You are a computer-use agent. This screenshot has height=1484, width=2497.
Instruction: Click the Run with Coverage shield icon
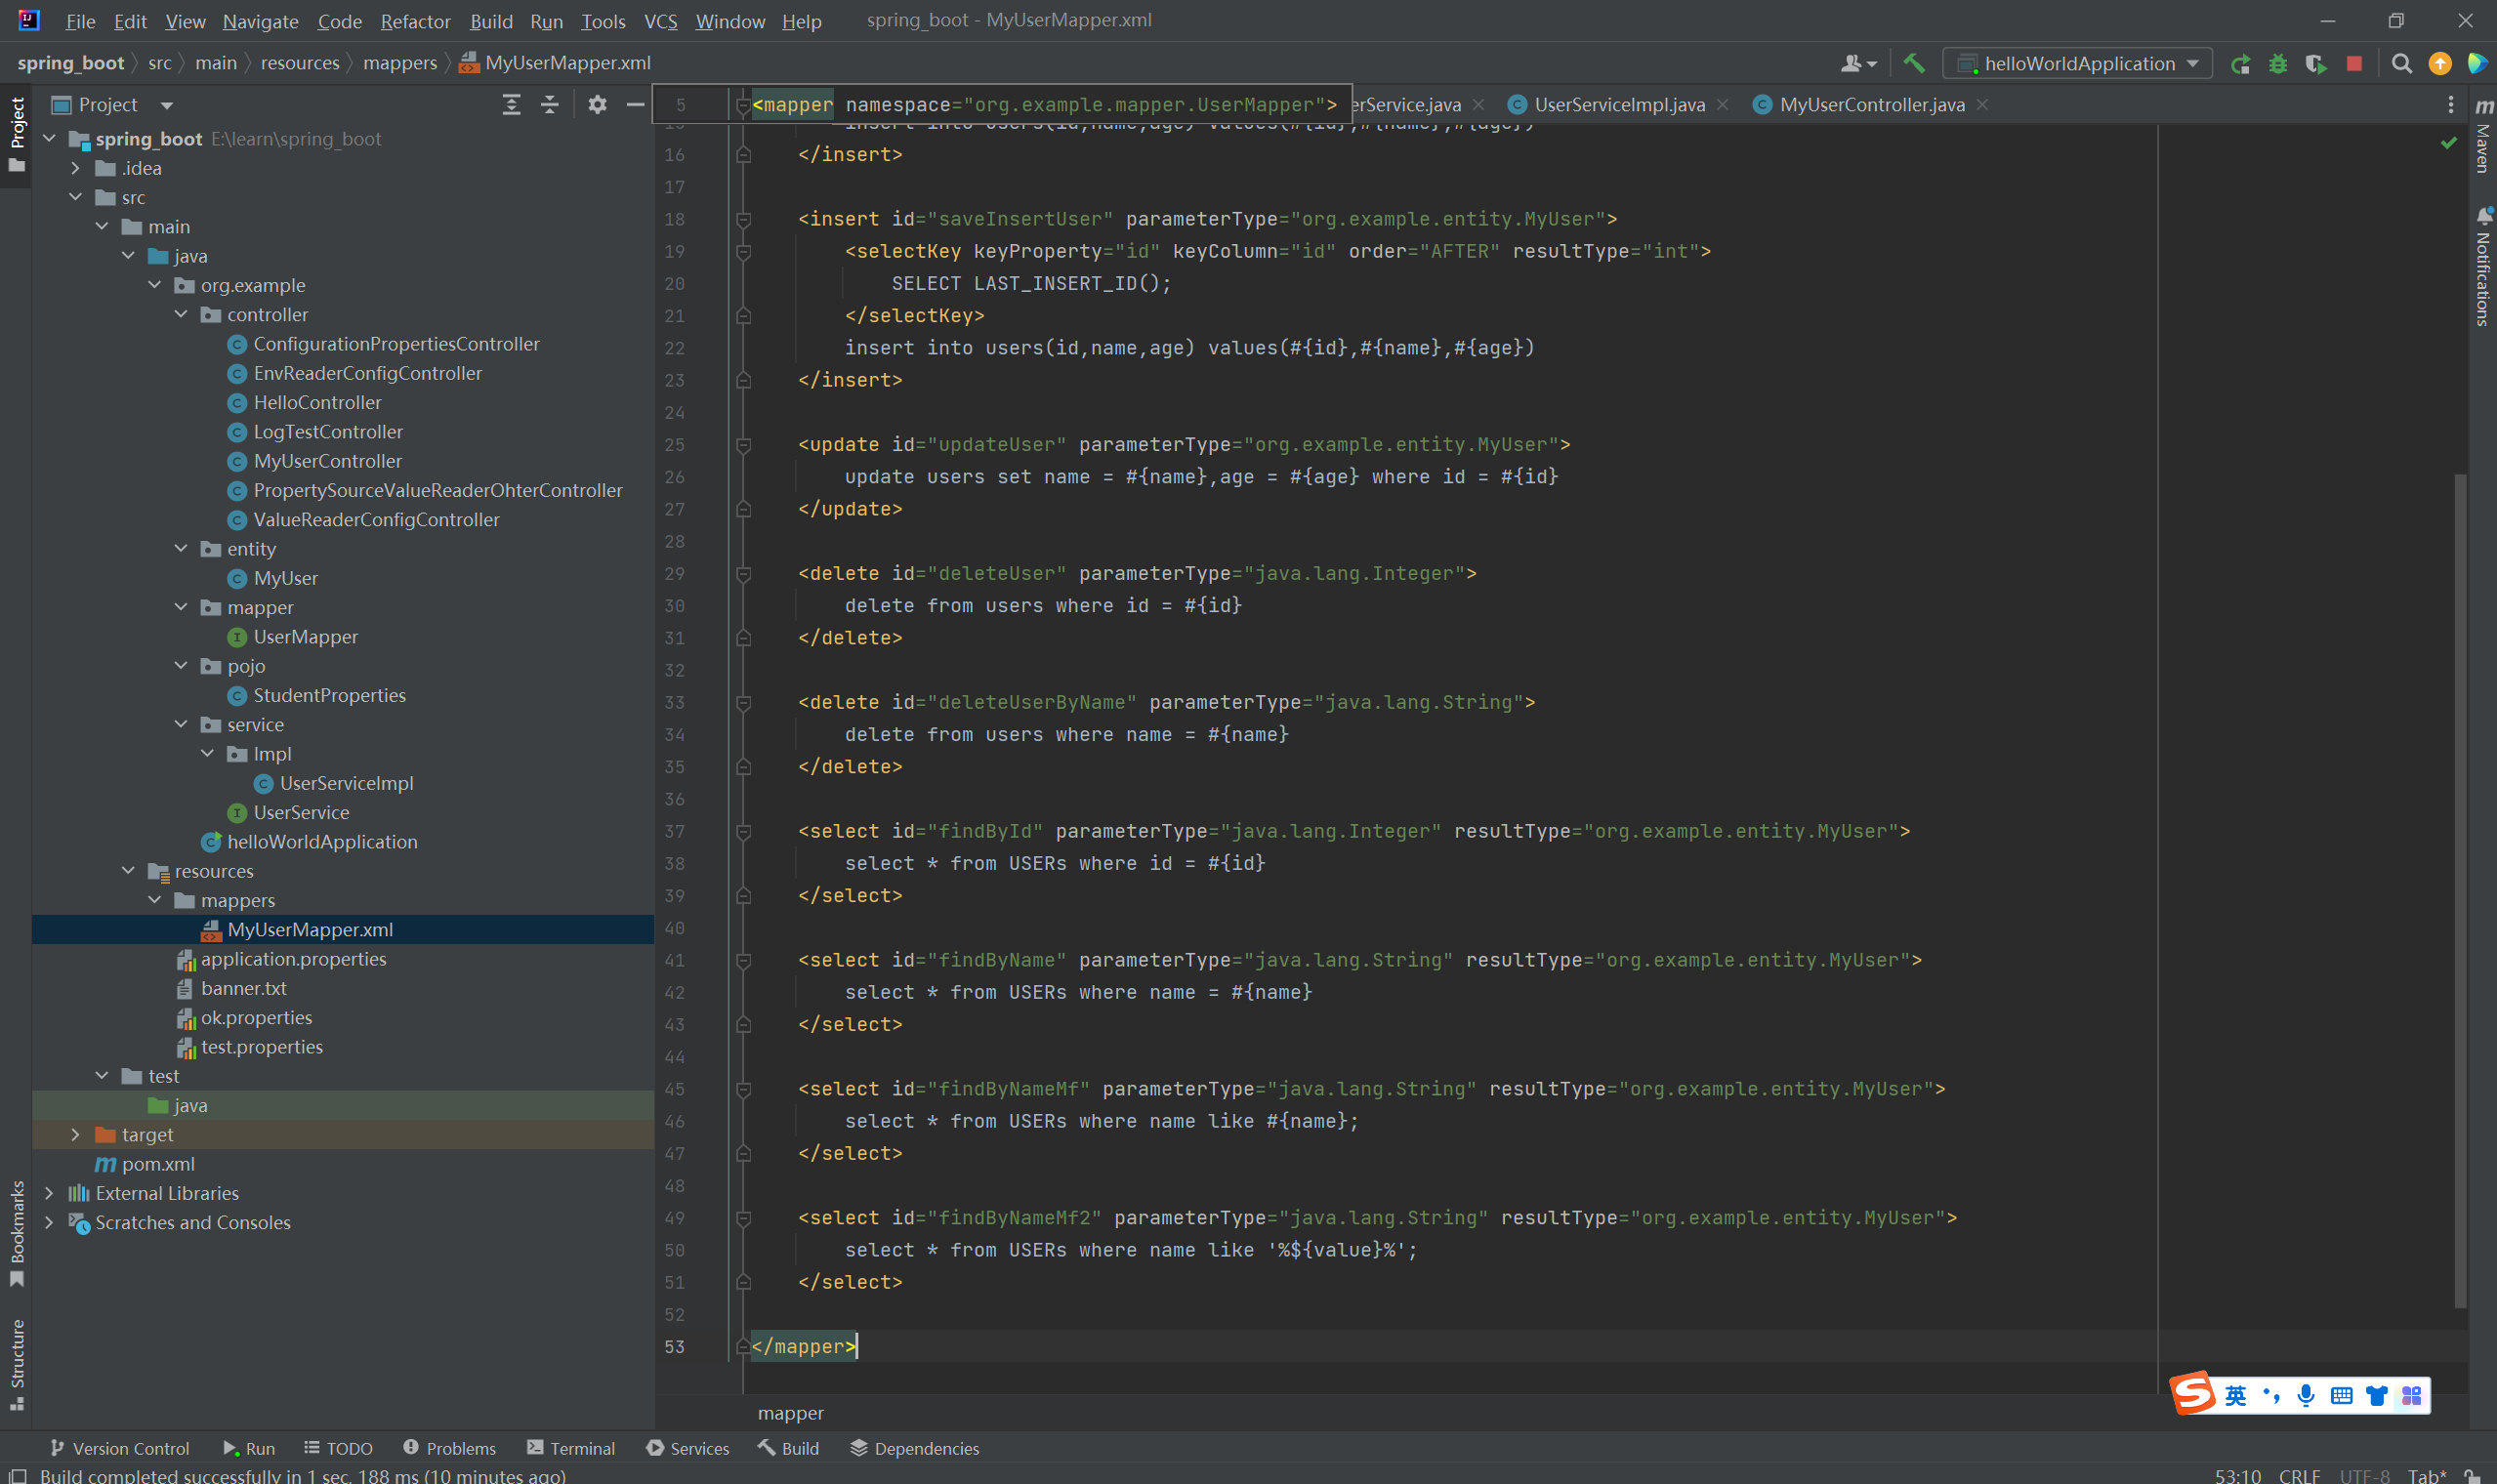pos(2315,64)
